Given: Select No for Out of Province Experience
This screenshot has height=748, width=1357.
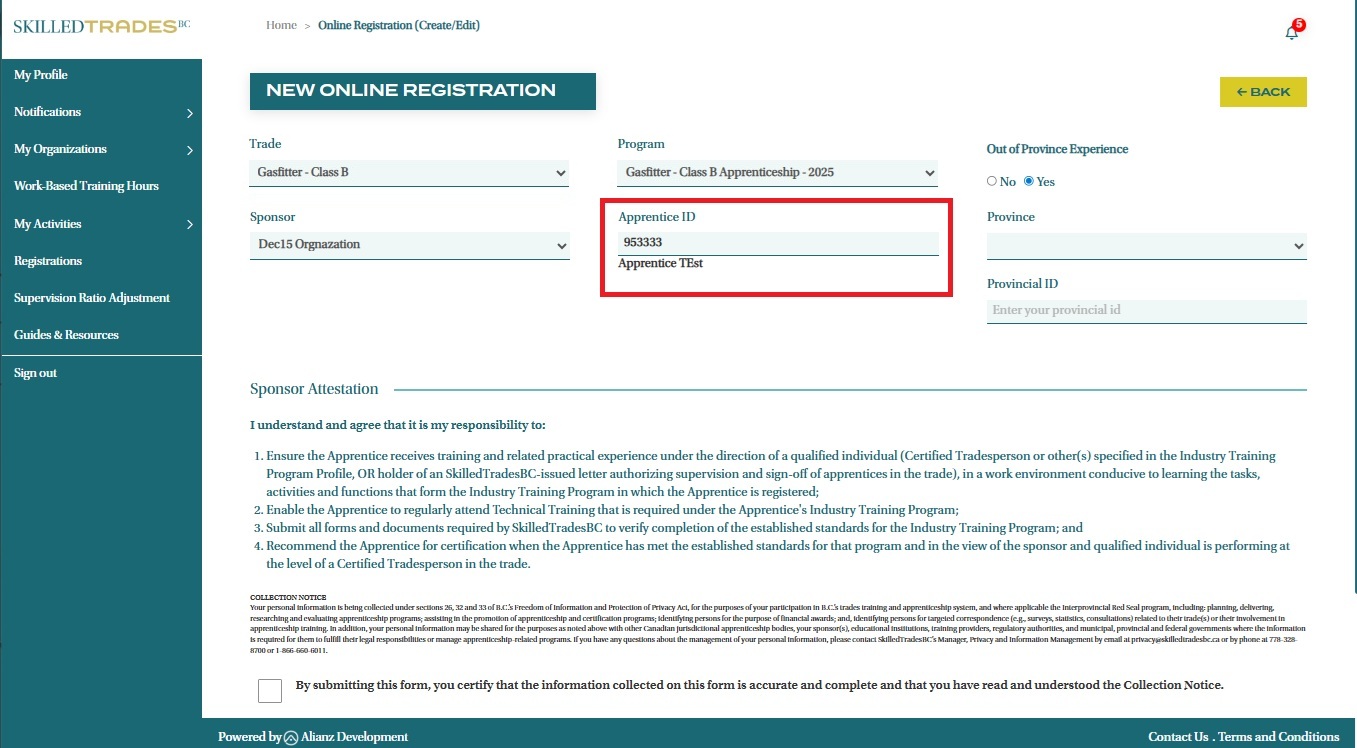Looking at the screenshot, I should point(992,181).
